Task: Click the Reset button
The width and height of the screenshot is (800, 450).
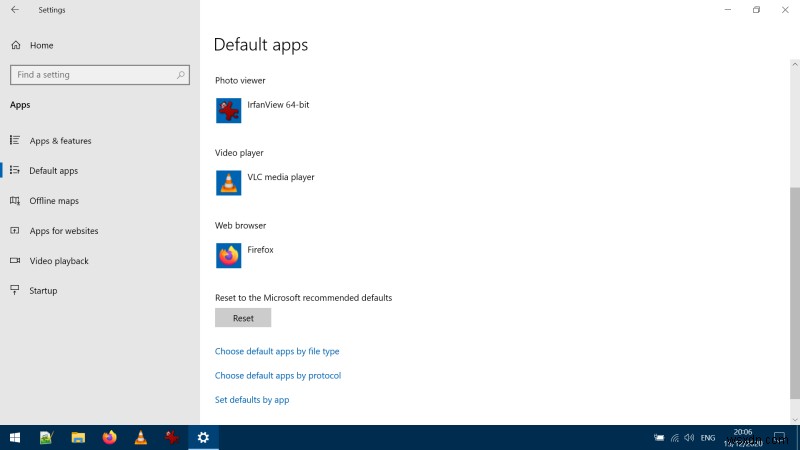Action: (x=243, y=318)
